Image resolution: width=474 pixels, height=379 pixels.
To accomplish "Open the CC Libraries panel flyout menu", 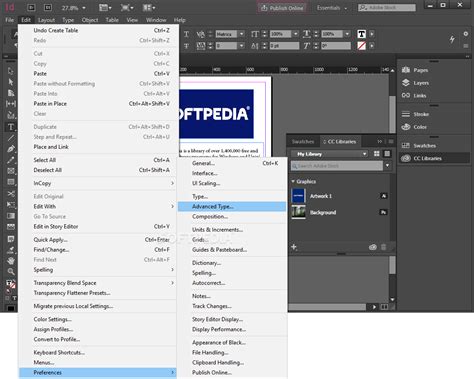I will [x=391, y=141].
